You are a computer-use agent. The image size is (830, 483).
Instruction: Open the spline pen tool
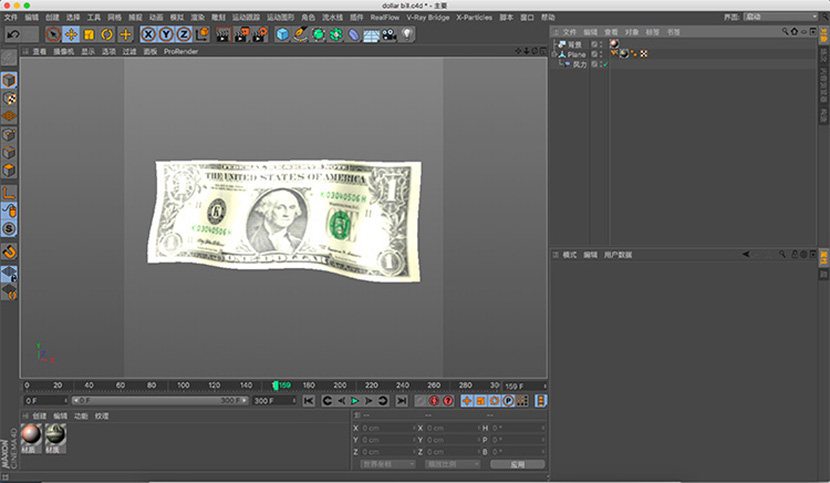coord(300,34)
